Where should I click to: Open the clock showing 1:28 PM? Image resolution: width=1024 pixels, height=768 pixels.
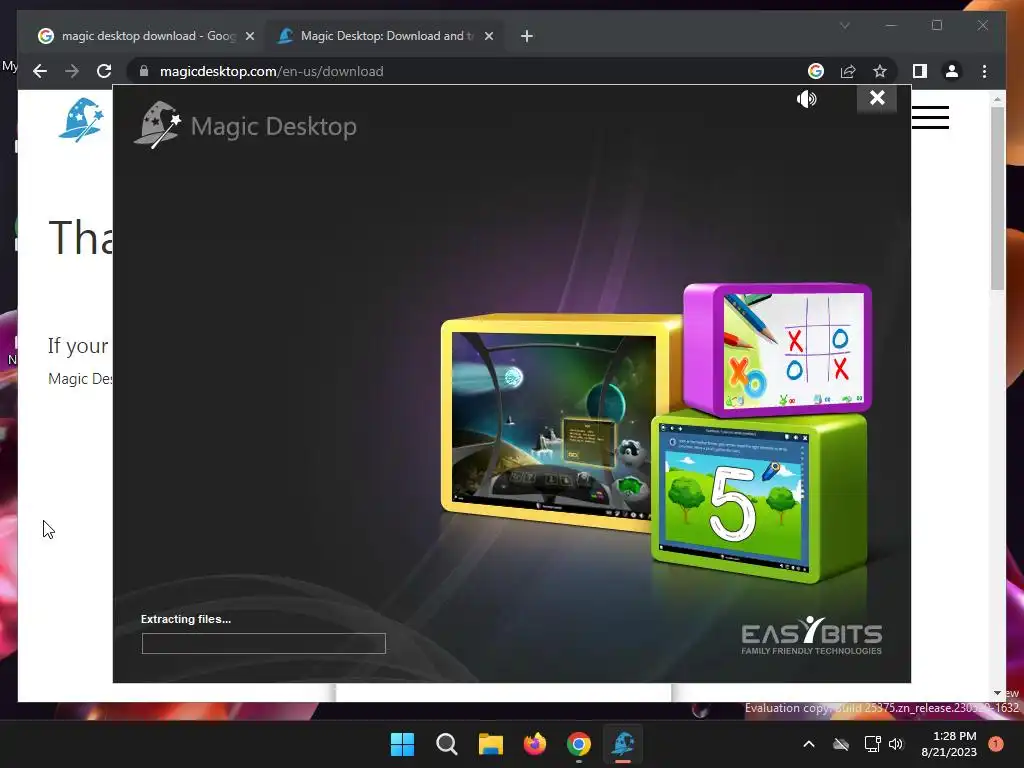949,744
